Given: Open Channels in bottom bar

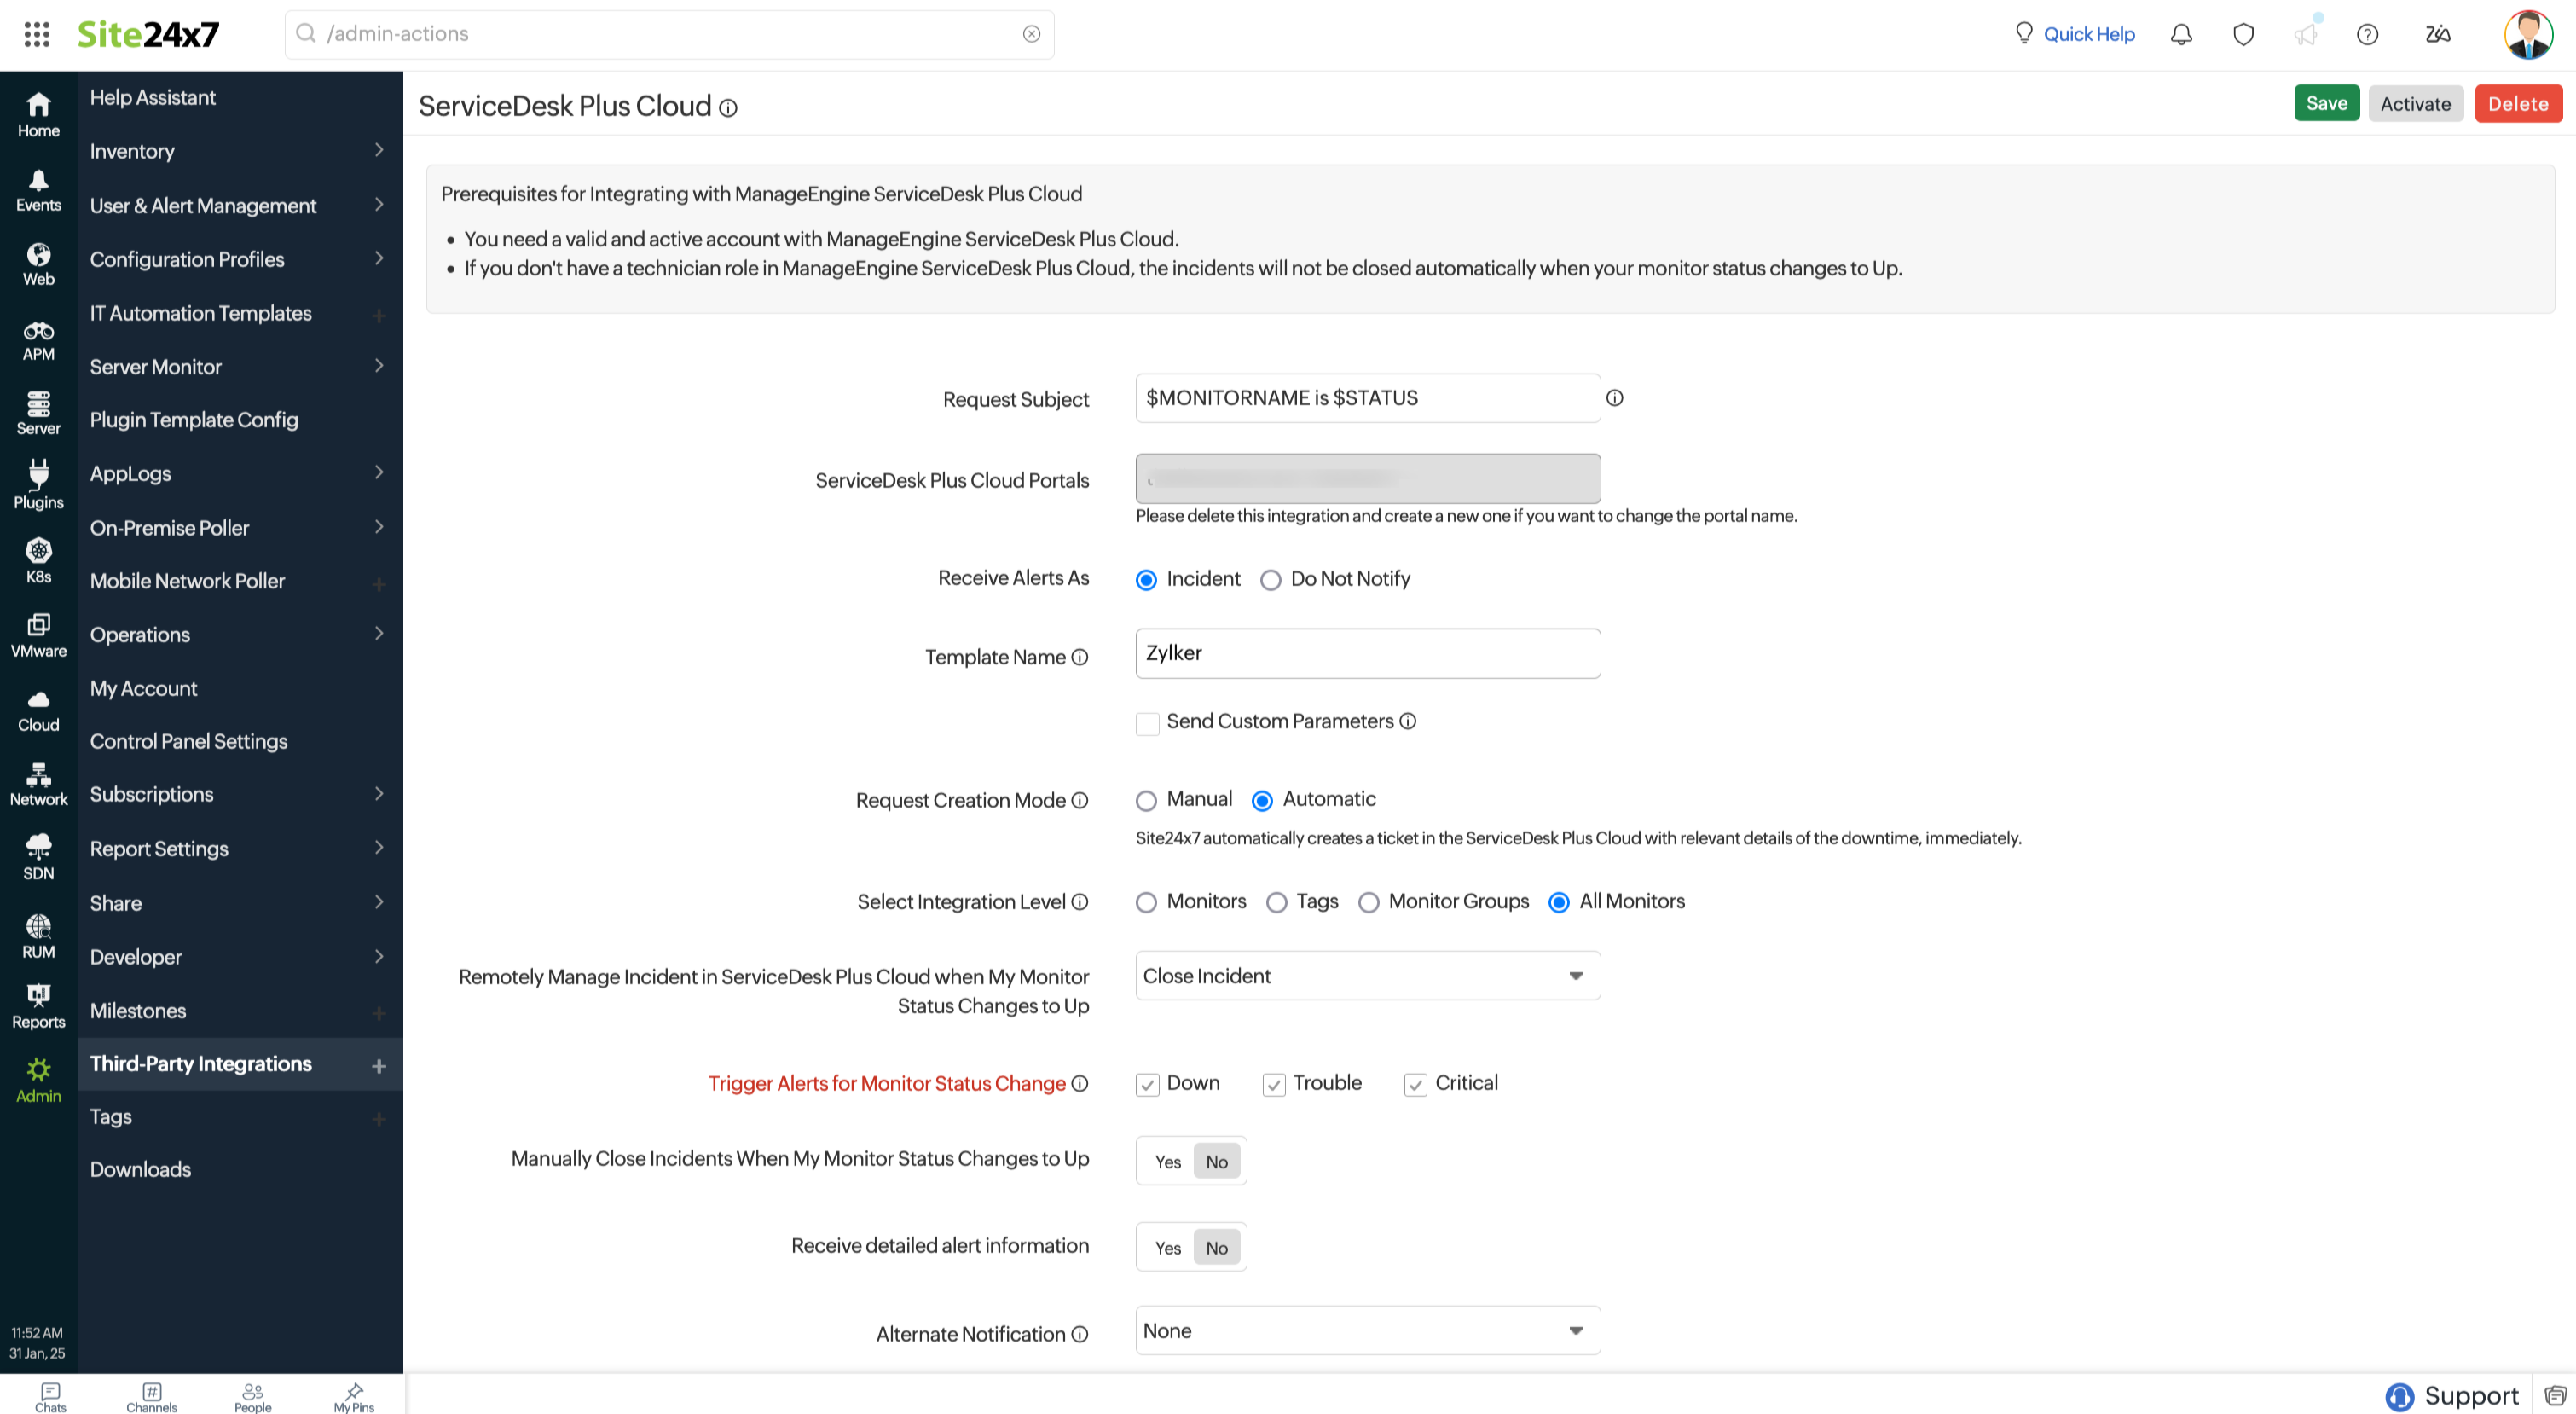Looking at the screenshot, I should click(x=151, y=1397).
